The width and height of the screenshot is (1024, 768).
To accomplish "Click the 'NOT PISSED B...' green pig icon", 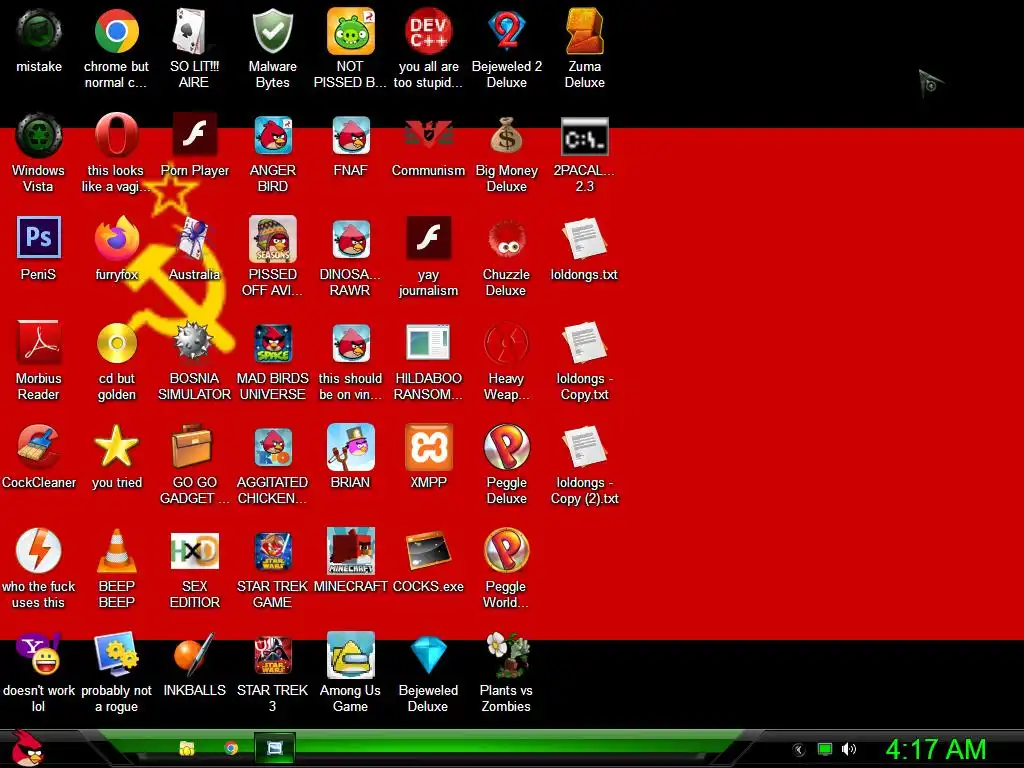I will (350, 31).
